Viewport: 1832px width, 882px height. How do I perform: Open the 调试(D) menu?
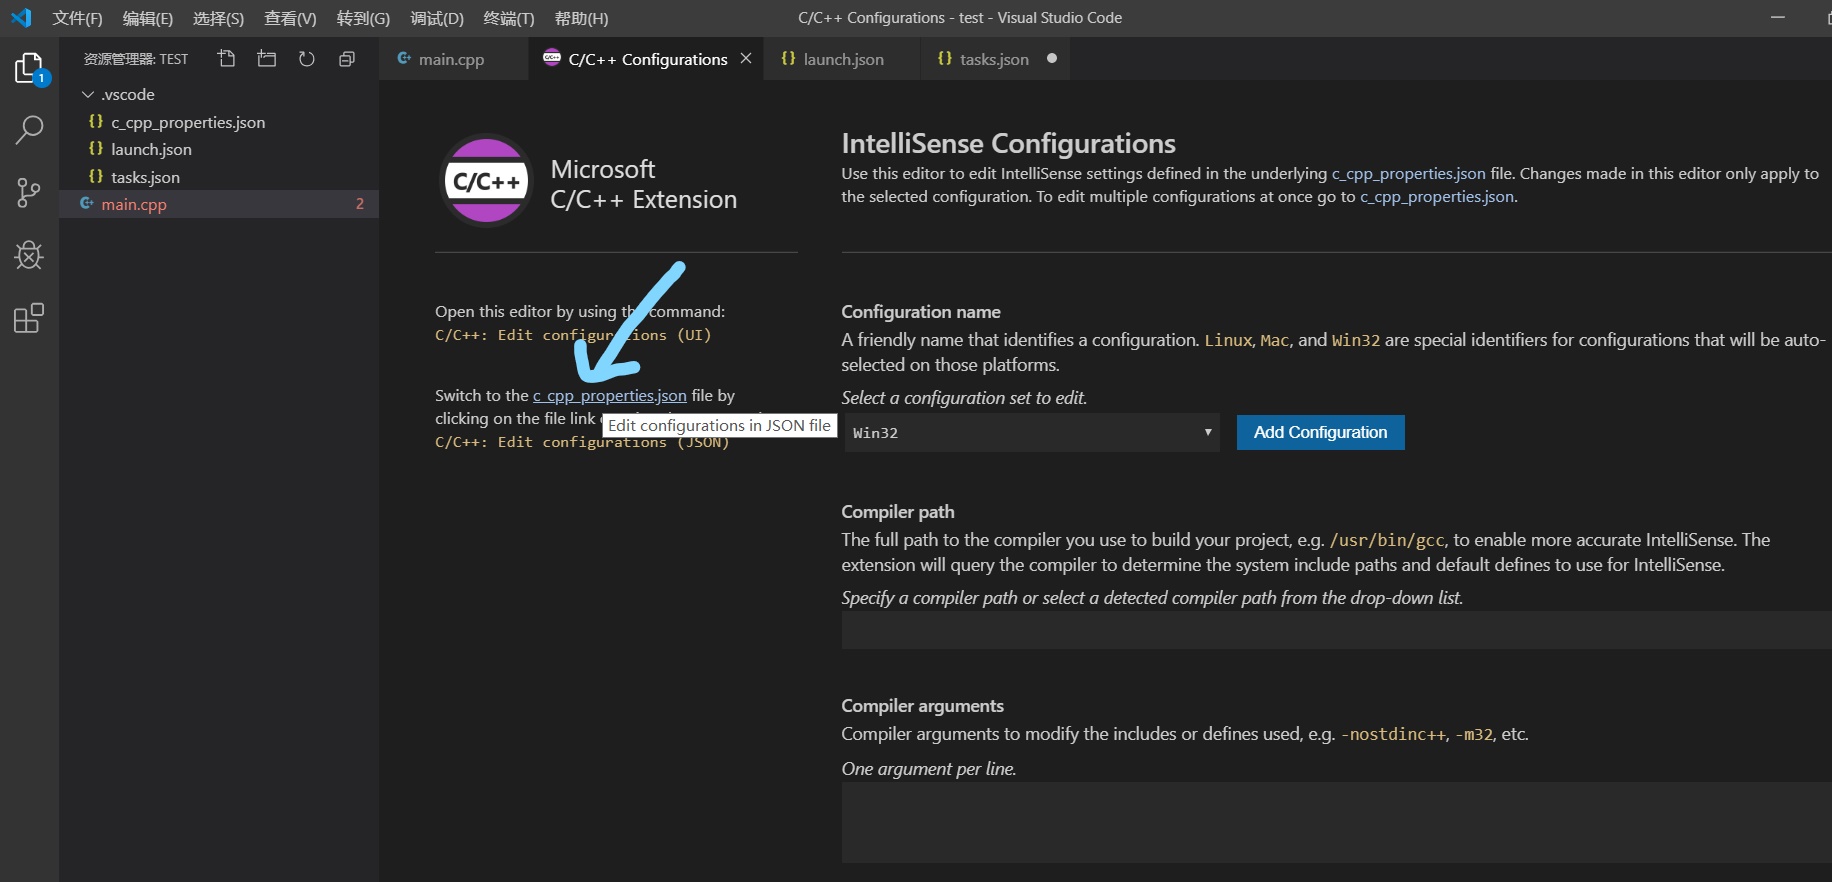(437, 18)
